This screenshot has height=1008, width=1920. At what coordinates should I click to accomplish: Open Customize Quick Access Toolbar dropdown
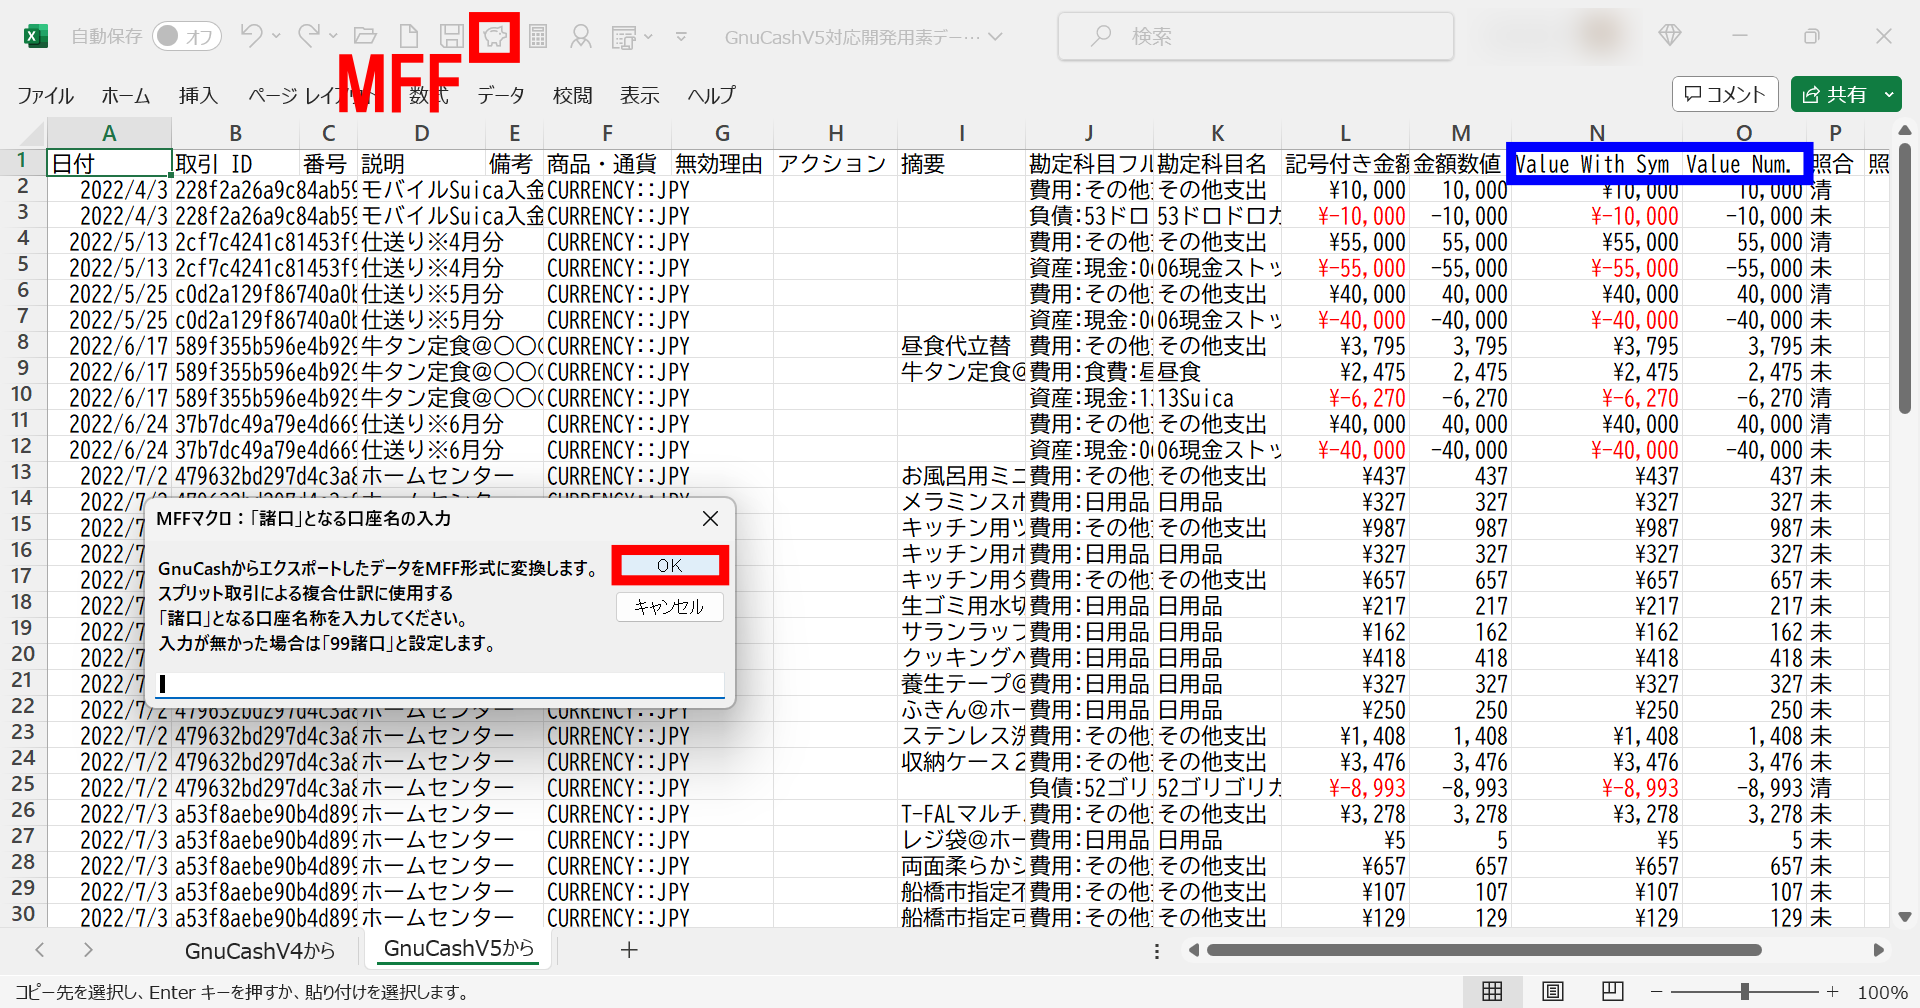pos(681,37)
